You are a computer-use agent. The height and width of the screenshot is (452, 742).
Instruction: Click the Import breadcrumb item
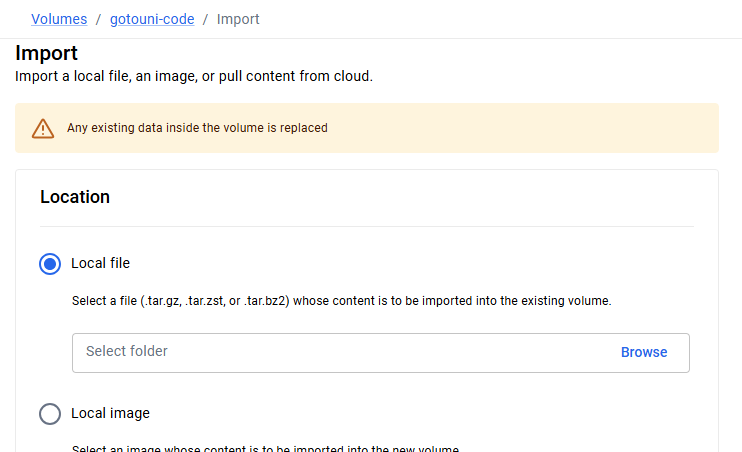[x=238, y=19]
